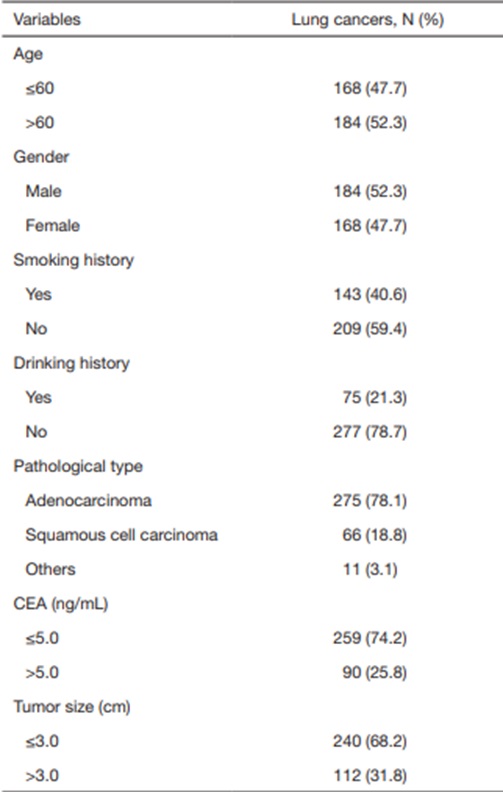Select the Smoking history label
This screenshot has height=792, width=503.
click(x=74, y=260)
